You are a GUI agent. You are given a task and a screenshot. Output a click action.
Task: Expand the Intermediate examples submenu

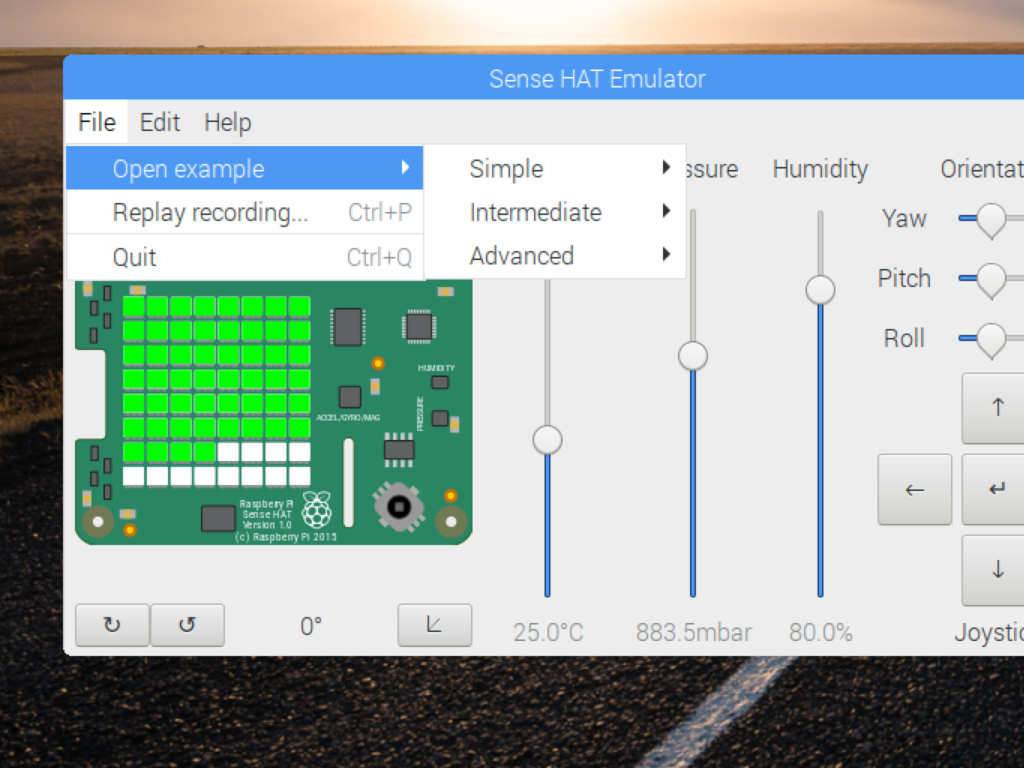click(x=555, y=212)
